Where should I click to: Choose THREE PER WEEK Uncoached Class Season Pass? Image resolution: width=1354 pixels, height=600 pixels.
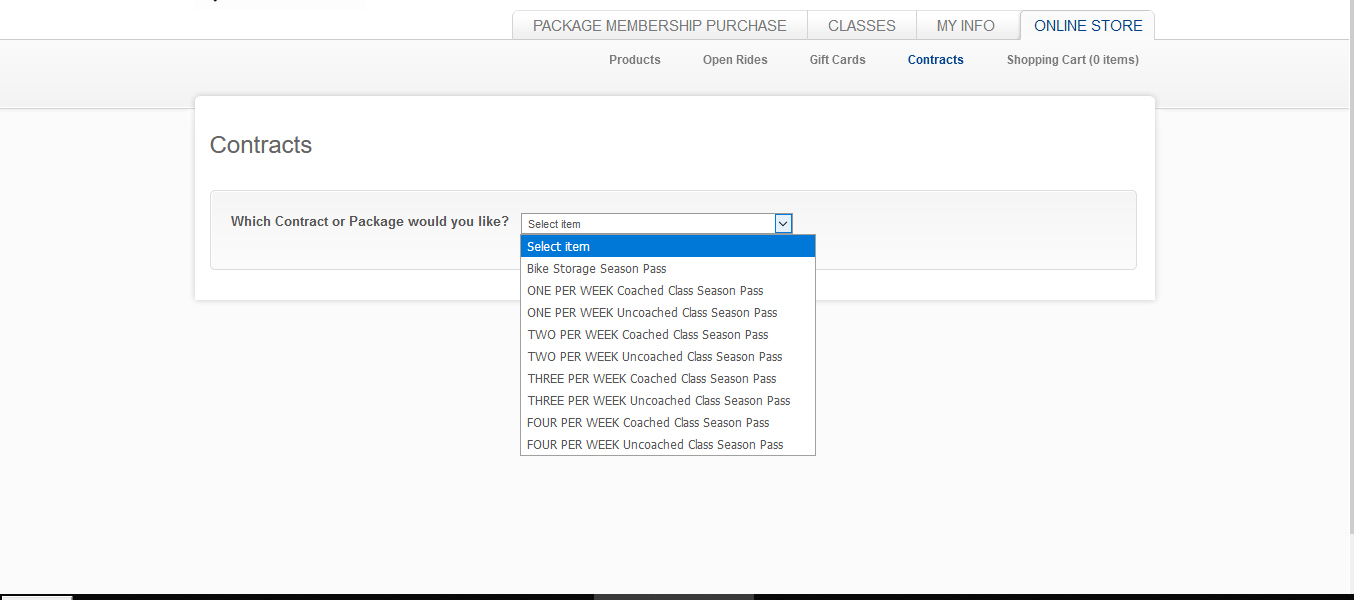(x=667, y=401)
